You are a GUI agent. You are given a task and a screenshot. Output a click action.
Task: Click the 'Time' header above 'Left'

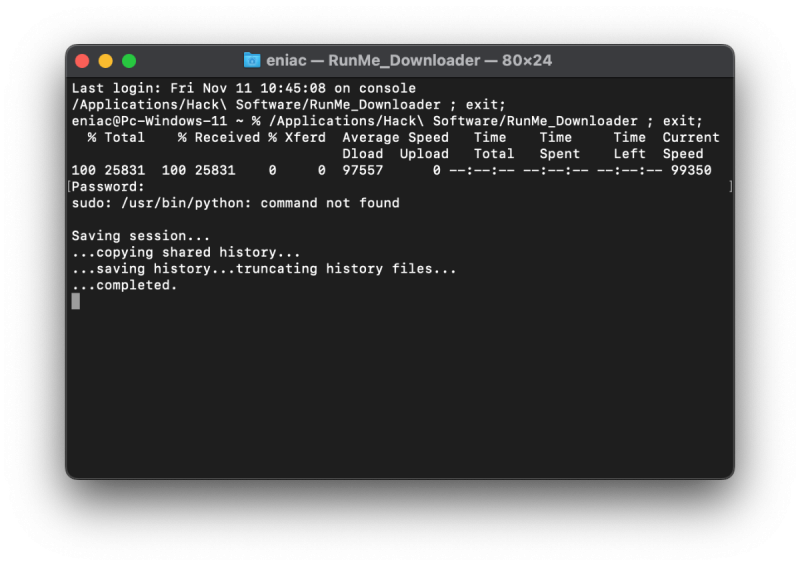tap(630, 137)
